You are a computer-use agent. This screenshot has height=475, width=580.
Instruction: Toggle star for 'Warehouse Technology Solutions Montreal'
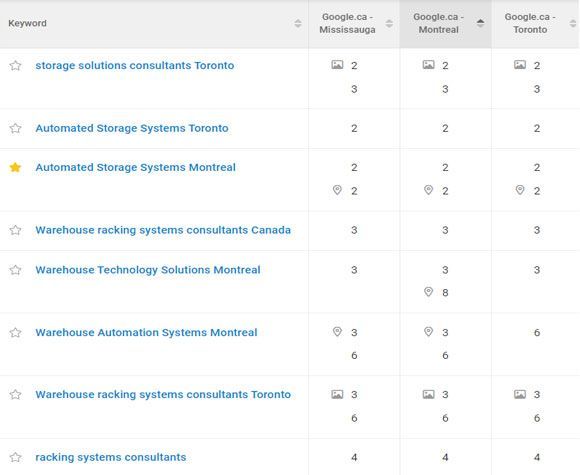point(15,270)
